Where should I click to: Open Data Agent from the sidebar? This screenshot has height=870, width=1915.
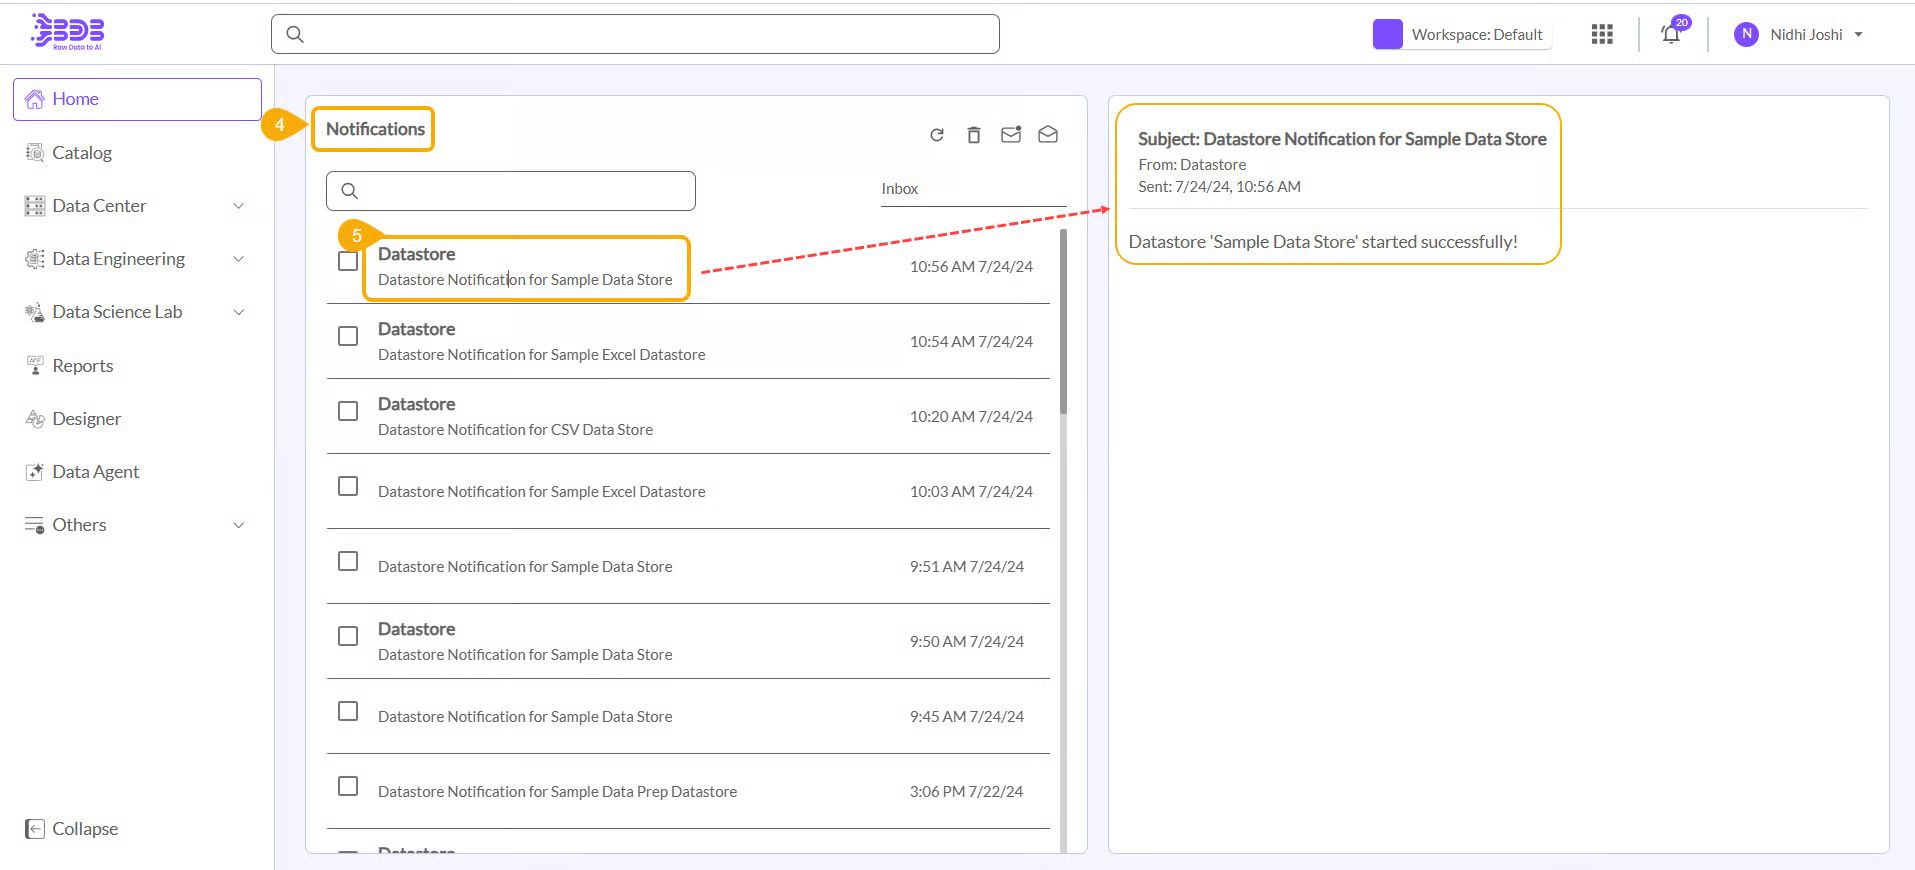click(95, 472)
